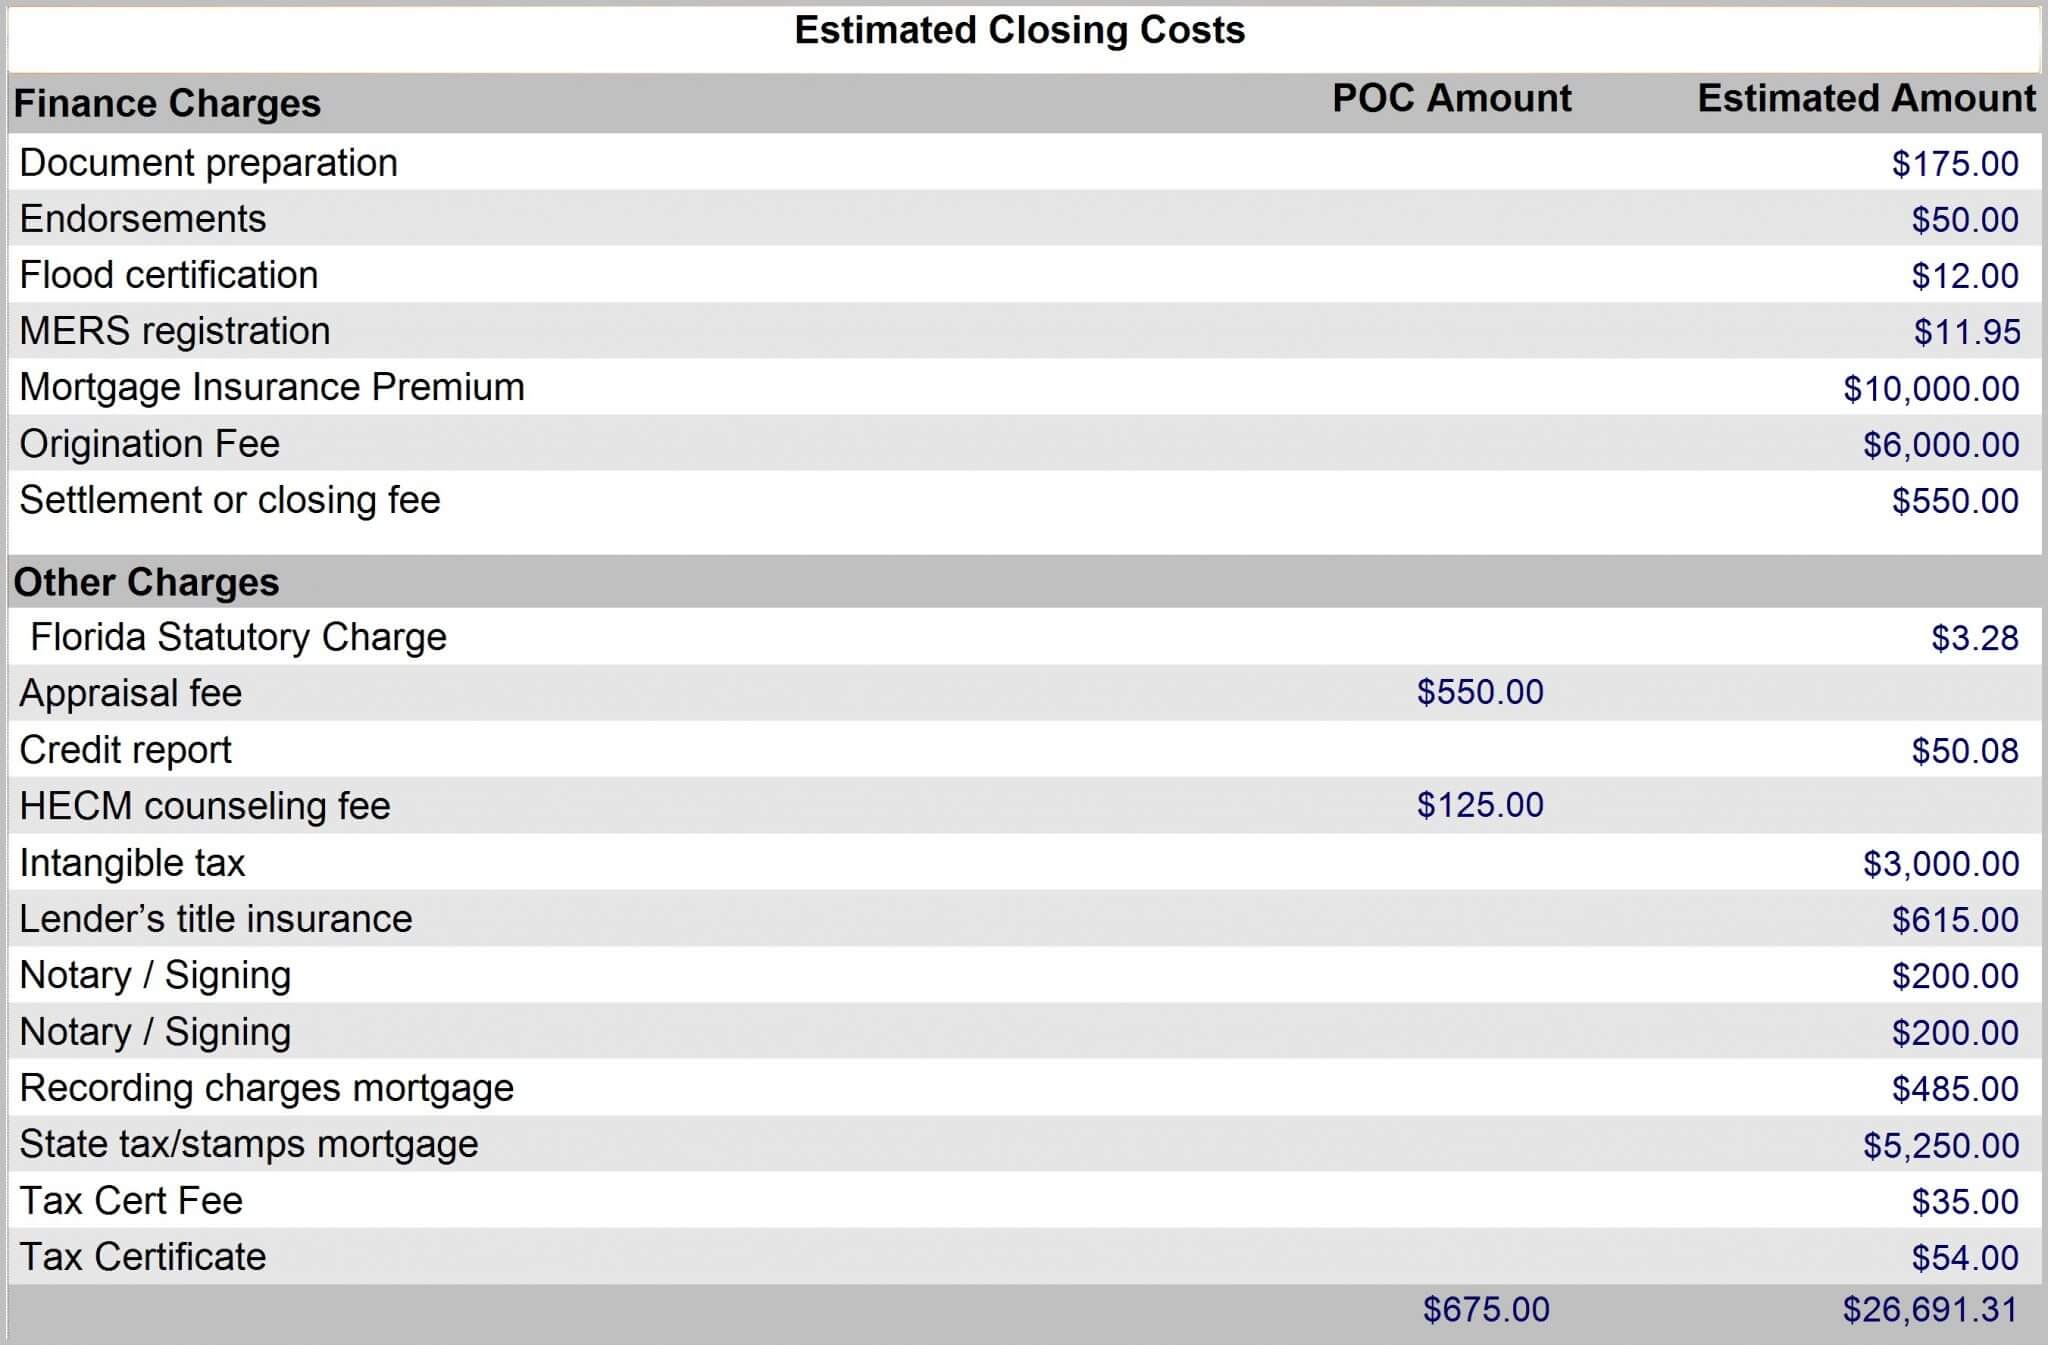The image size is (2048, 1345).
Task: Click the POC Amount column header
Action: [1451, 99]
